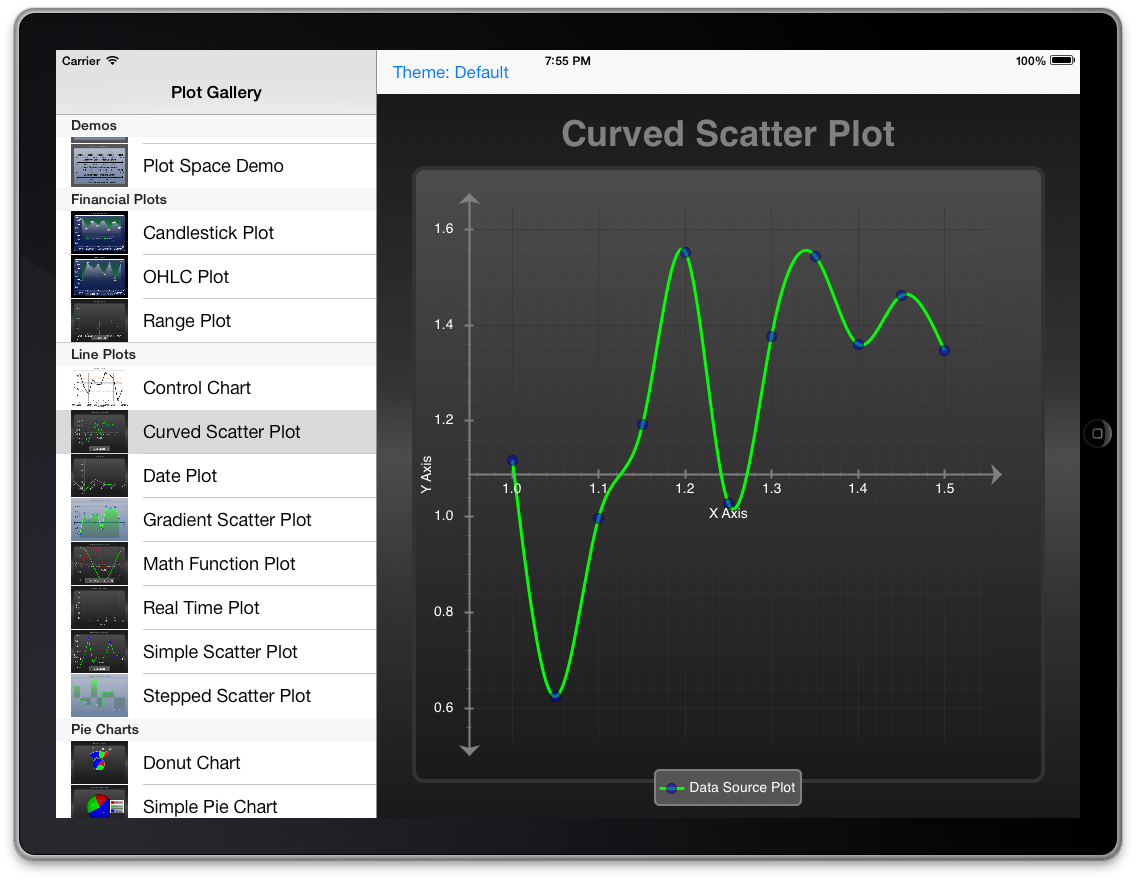The width and height of the screenshot is (1136, 880).
Task: Tap the Stepped Scatter Plot thumbnail
Action: 99,696
